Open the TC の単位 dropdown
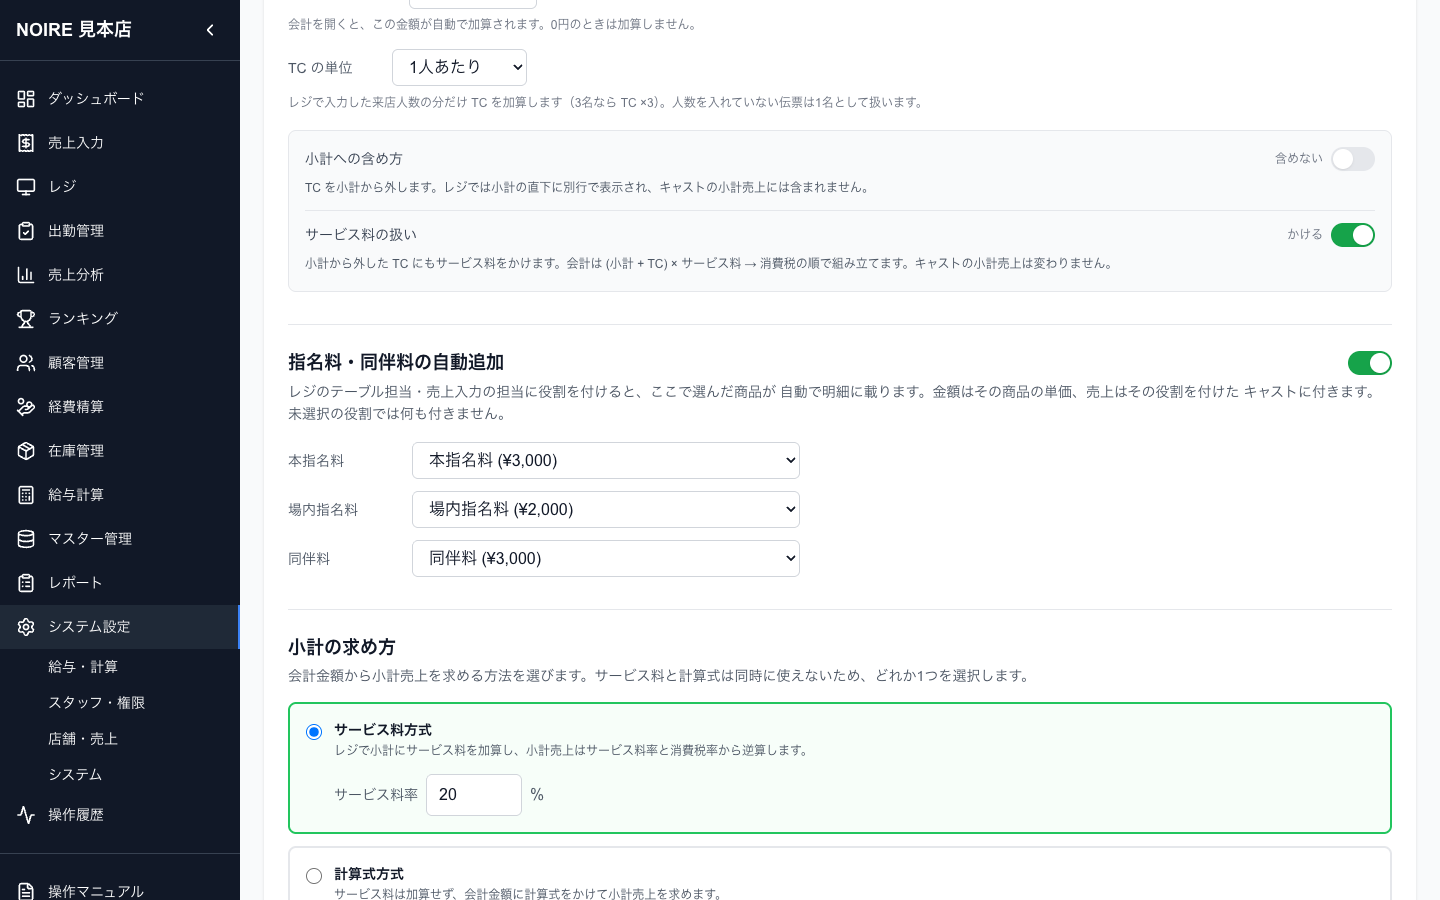Image resolution: width=1440 pixels, height=900 pixels. point(460,67)
